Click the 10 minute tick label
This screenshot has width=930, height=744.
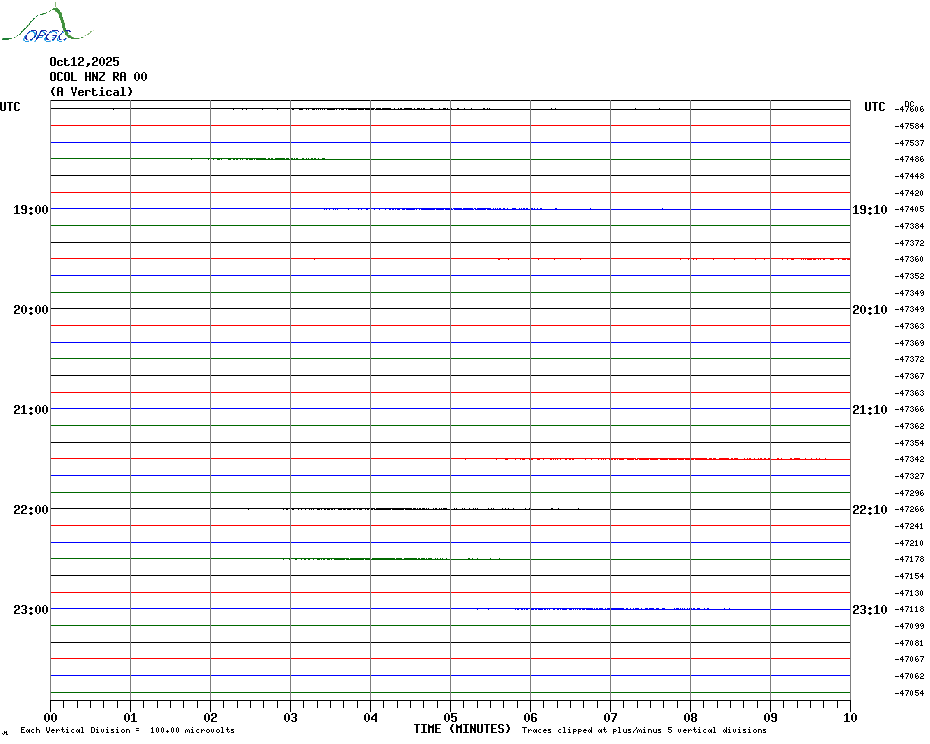click(849, 717)
